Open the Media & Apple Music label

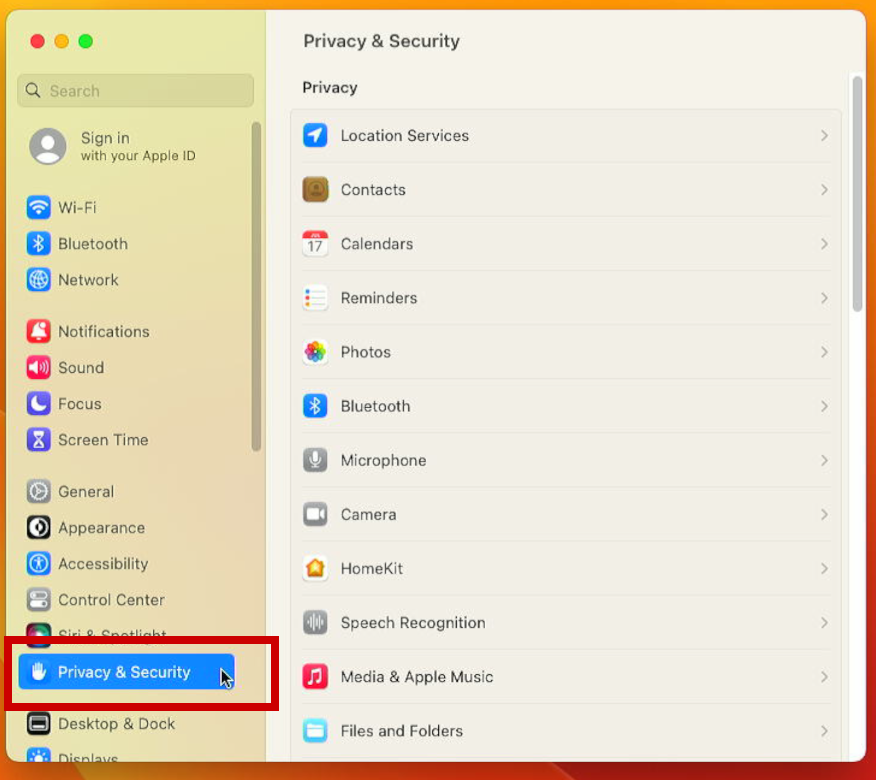click(x=417, y=677)
